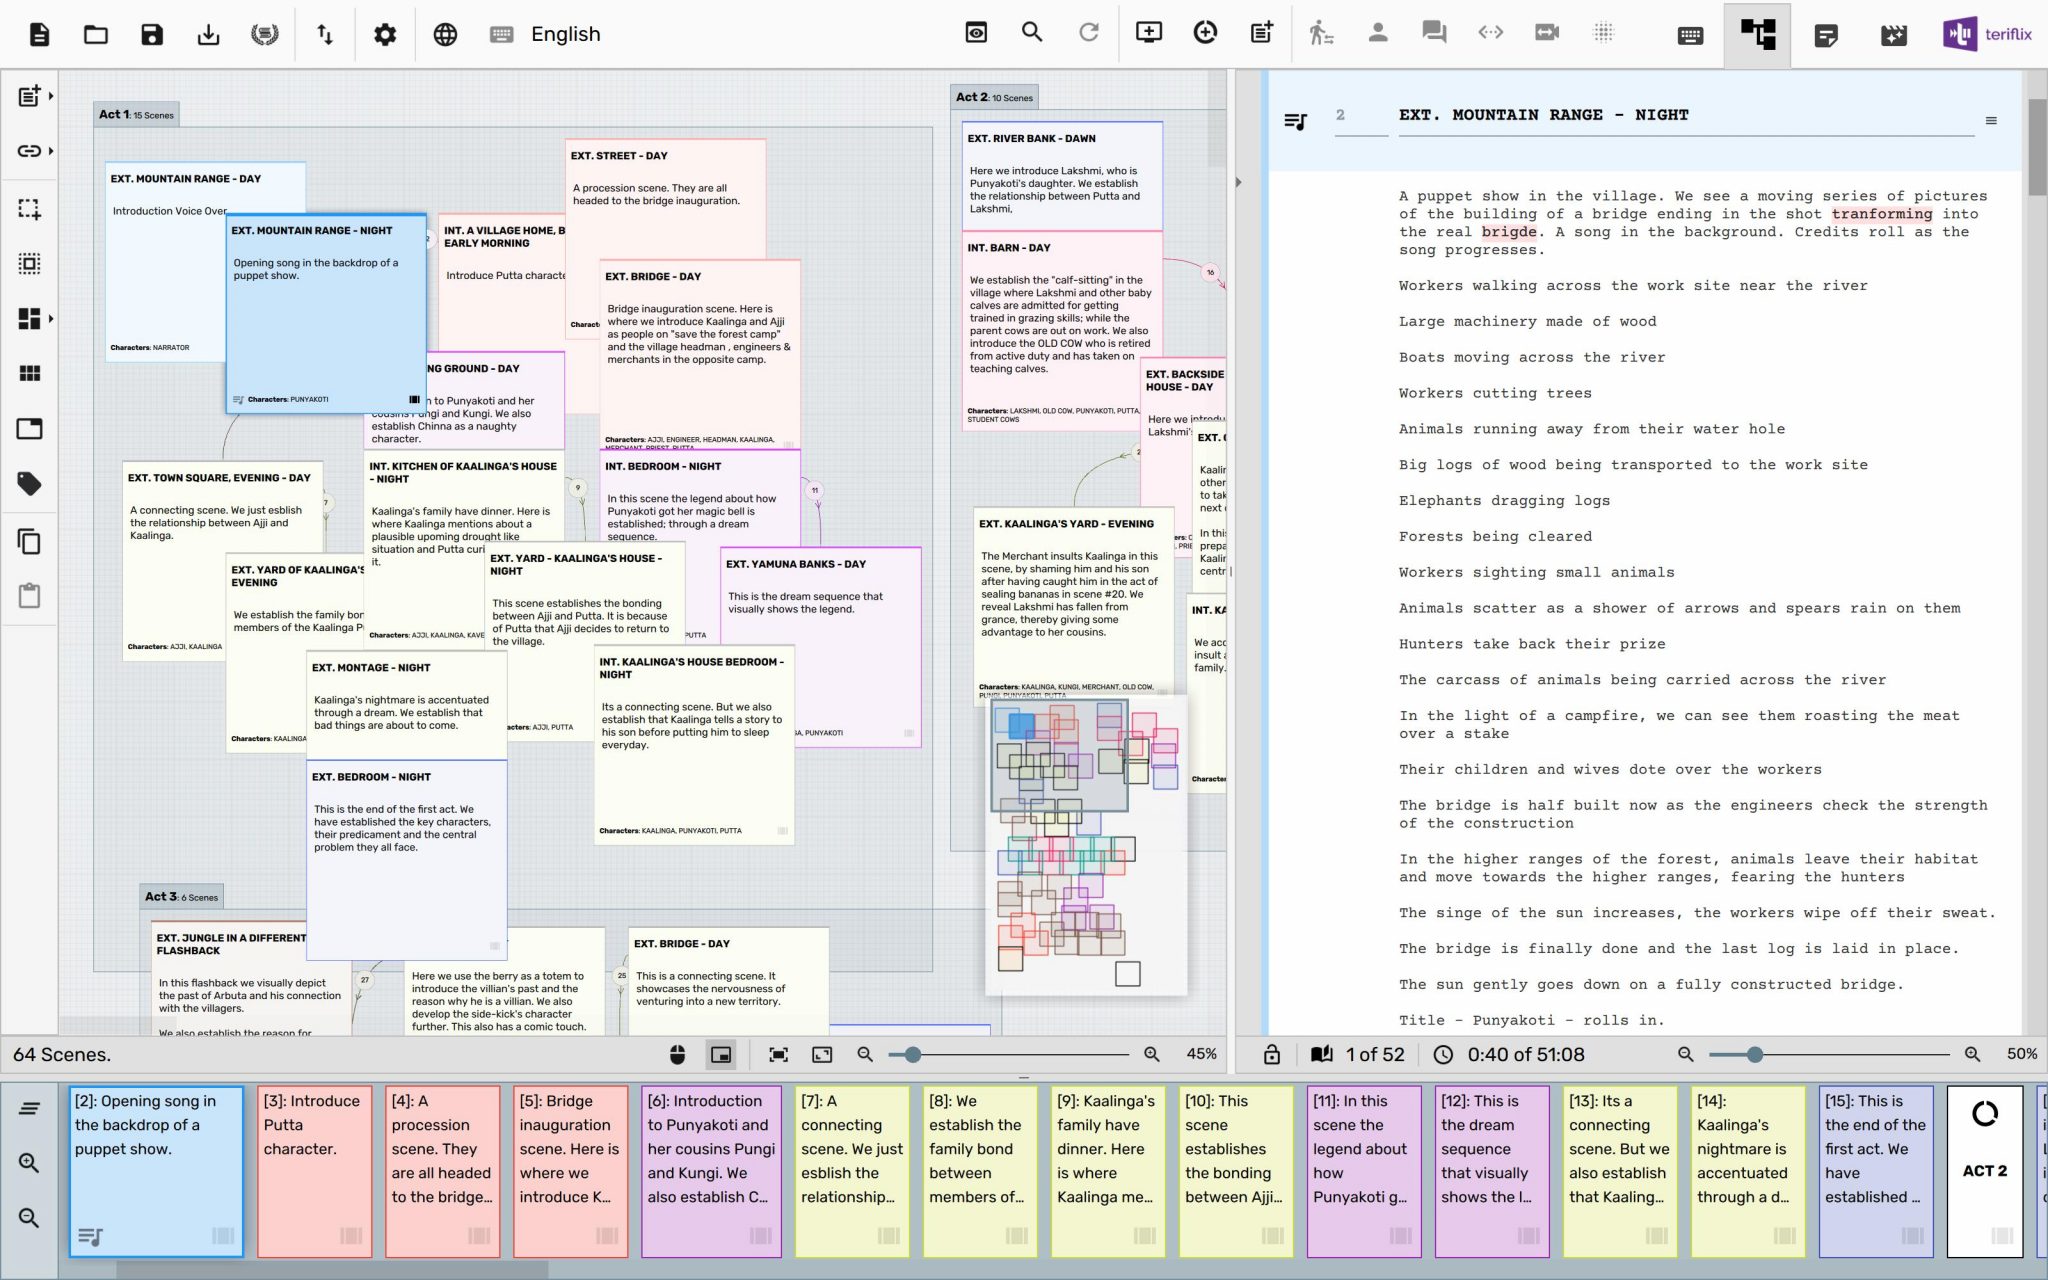Viewport: 2048px width, 1280px height.
Task: Toggle the minimap view in bottom bar
Action: coord(721,1054)
